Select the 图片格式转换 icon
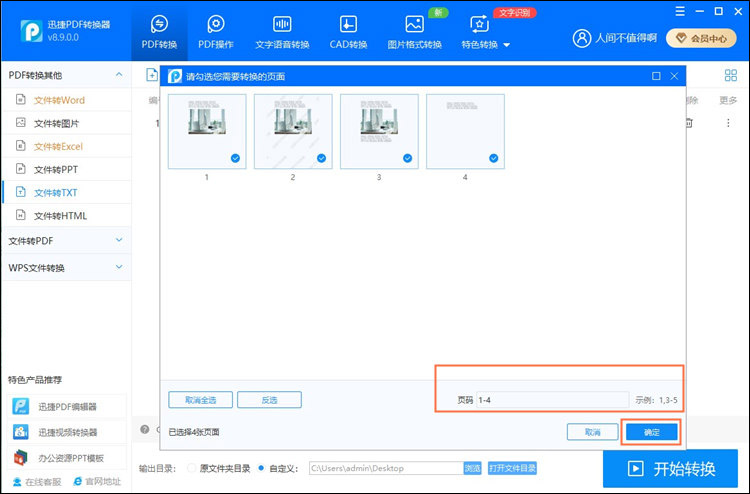 (415, 24)
